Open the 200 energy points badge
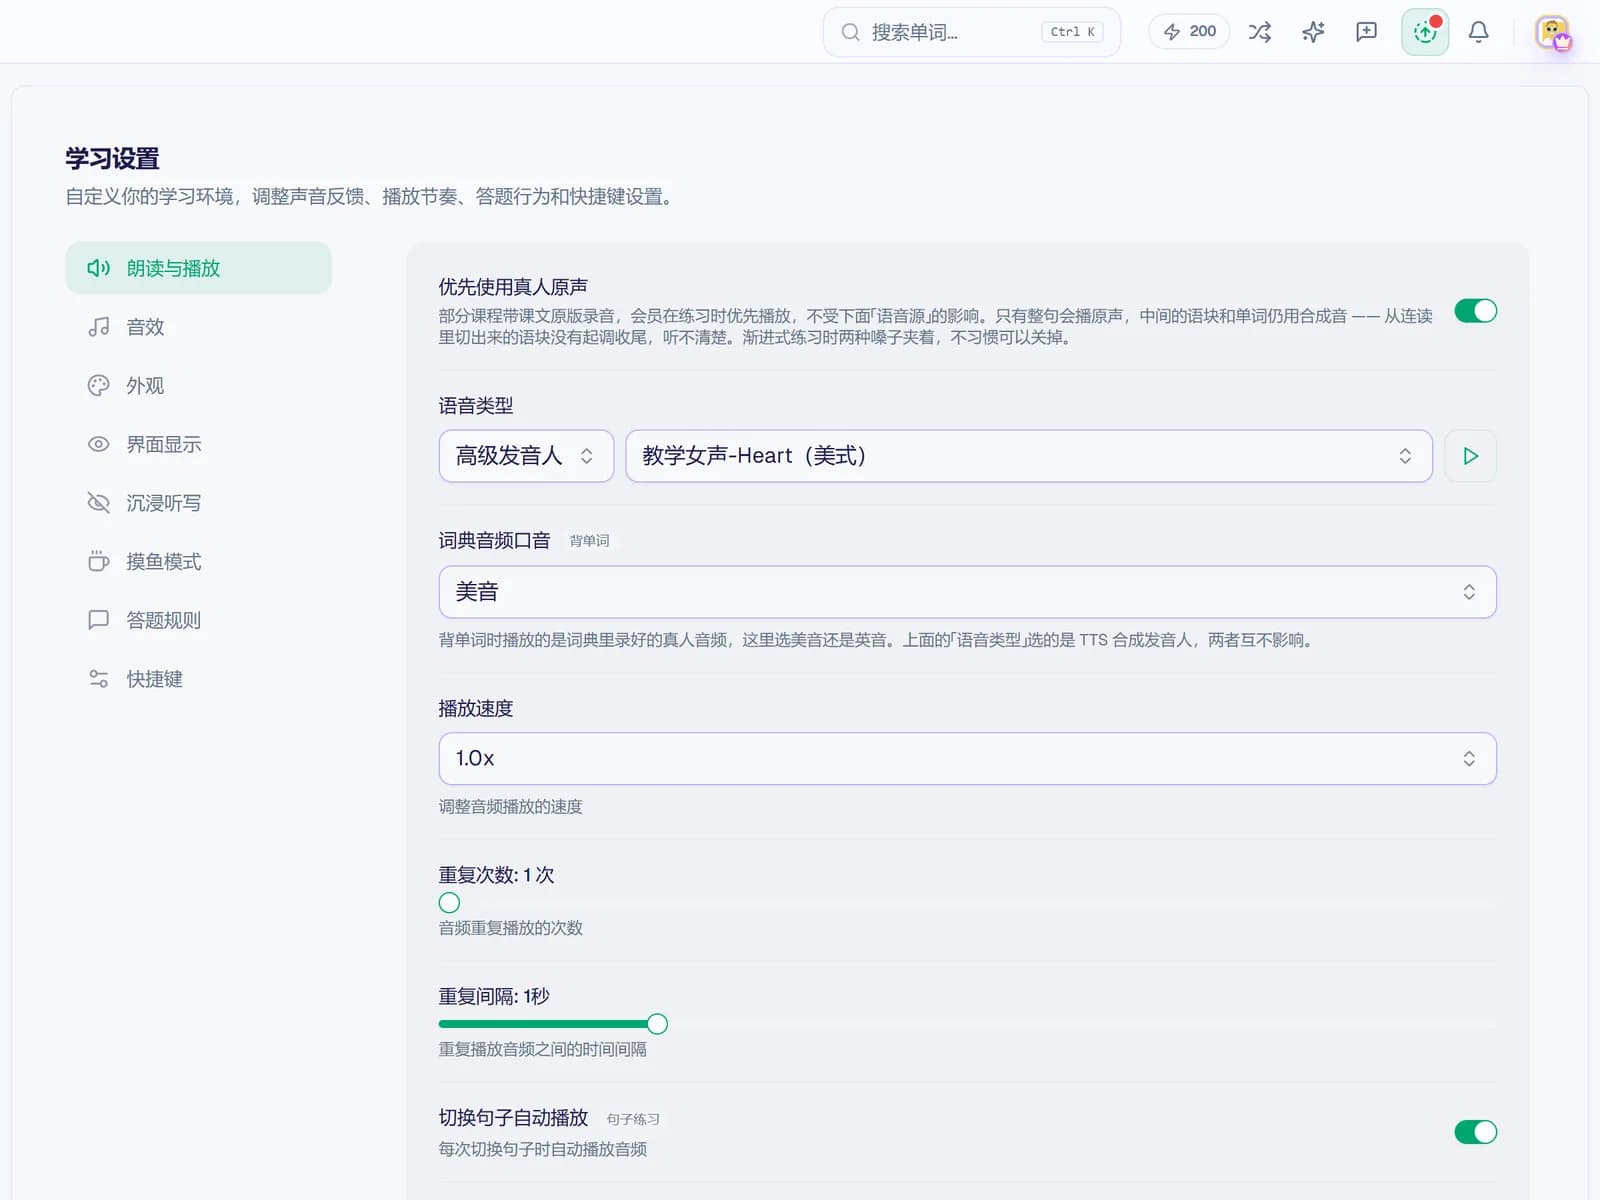The width and height of the screenshot is (1600, 1200). 1189,32
